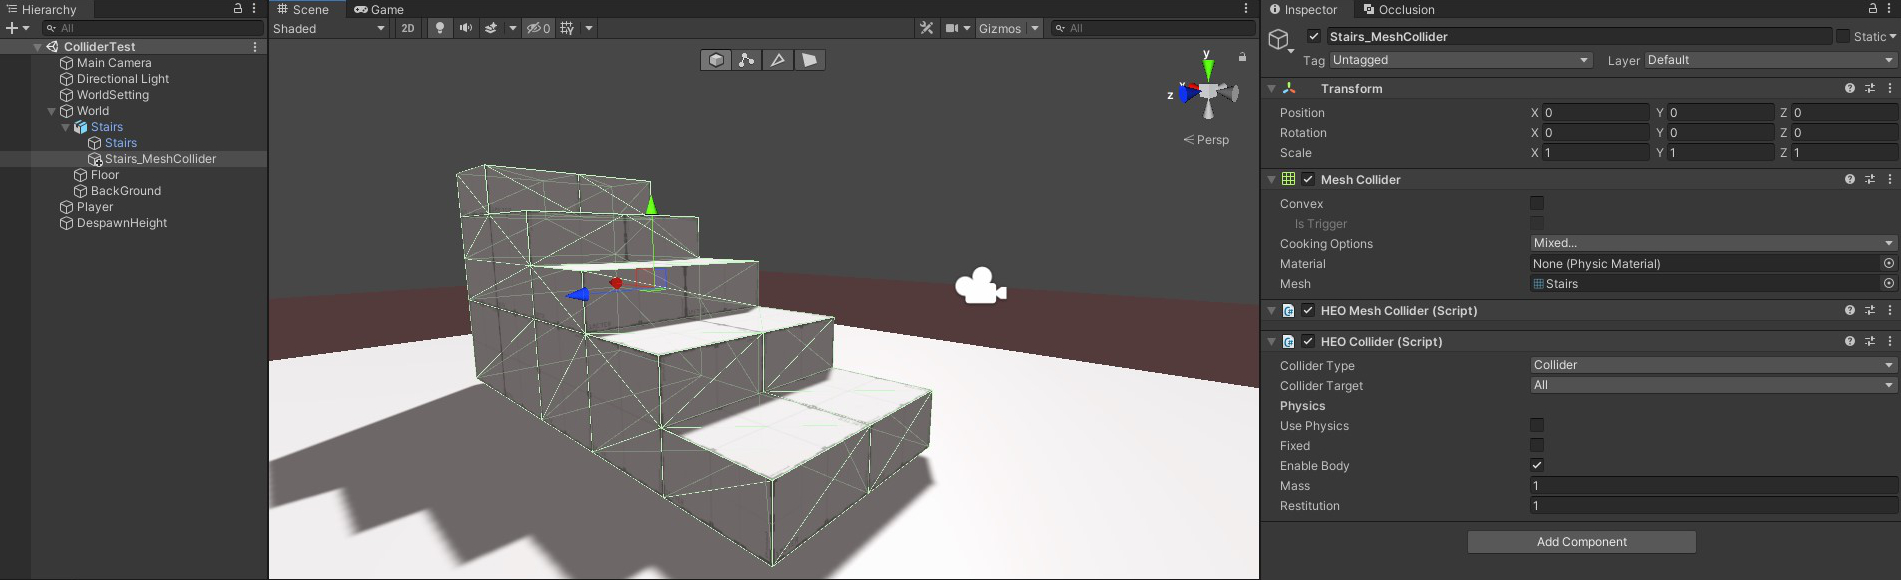Open the Hierarchy create (+) menu

pyautogui.click(x=17, y=28)
